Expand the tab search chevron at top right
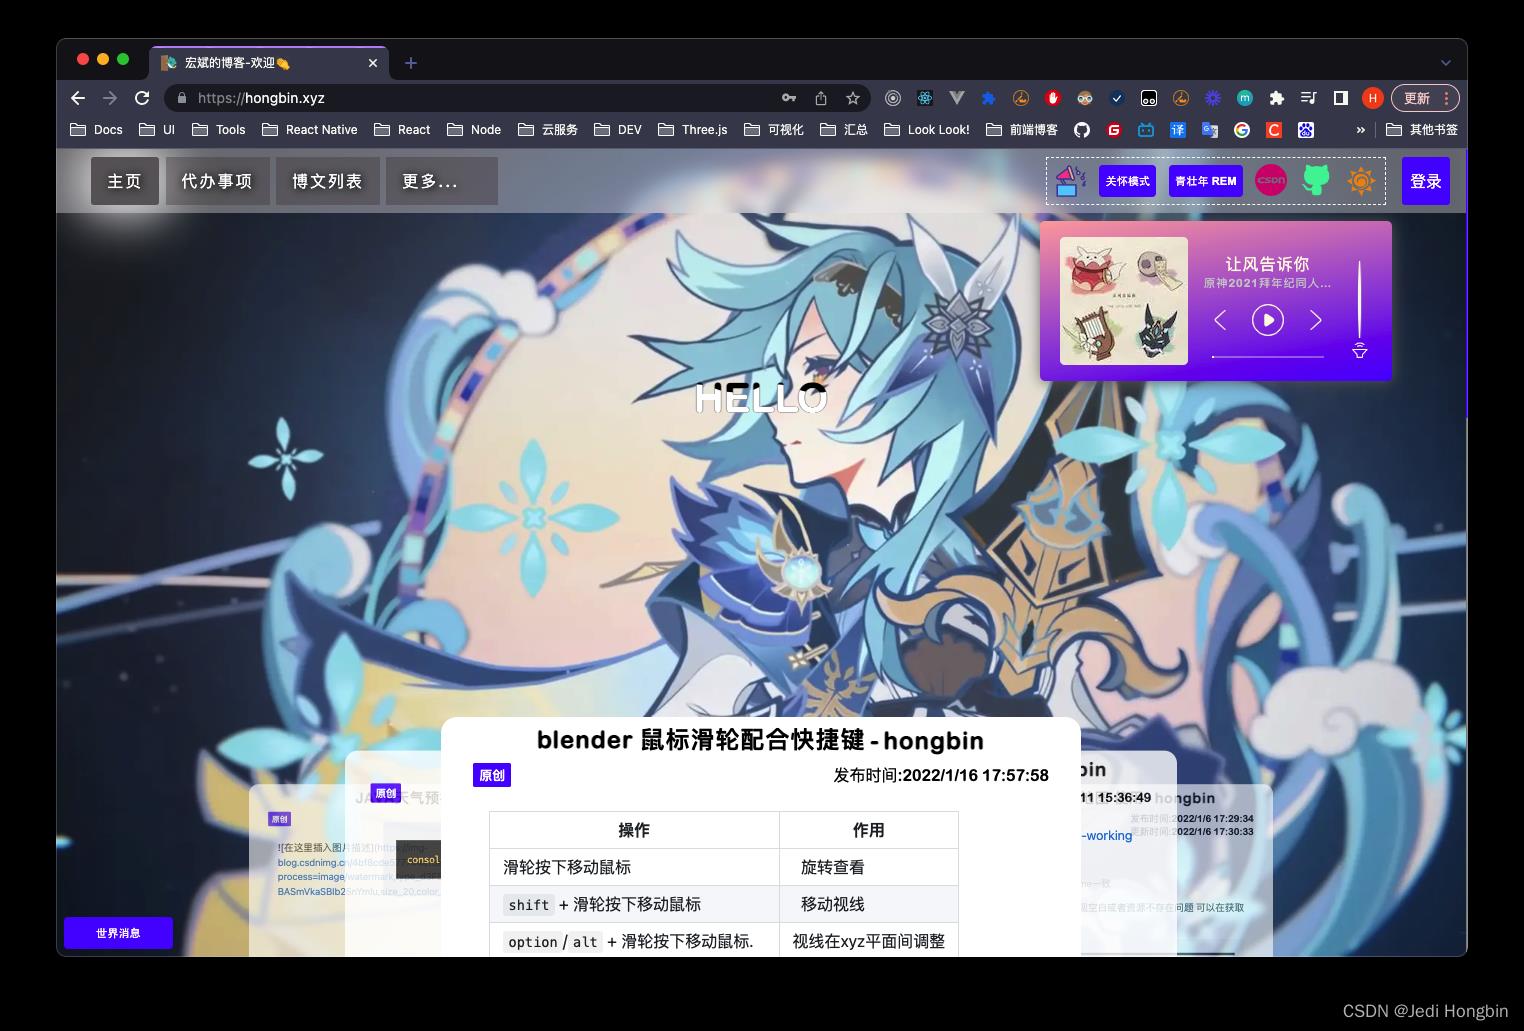 pyautogui.click(x=1445, y=62)
